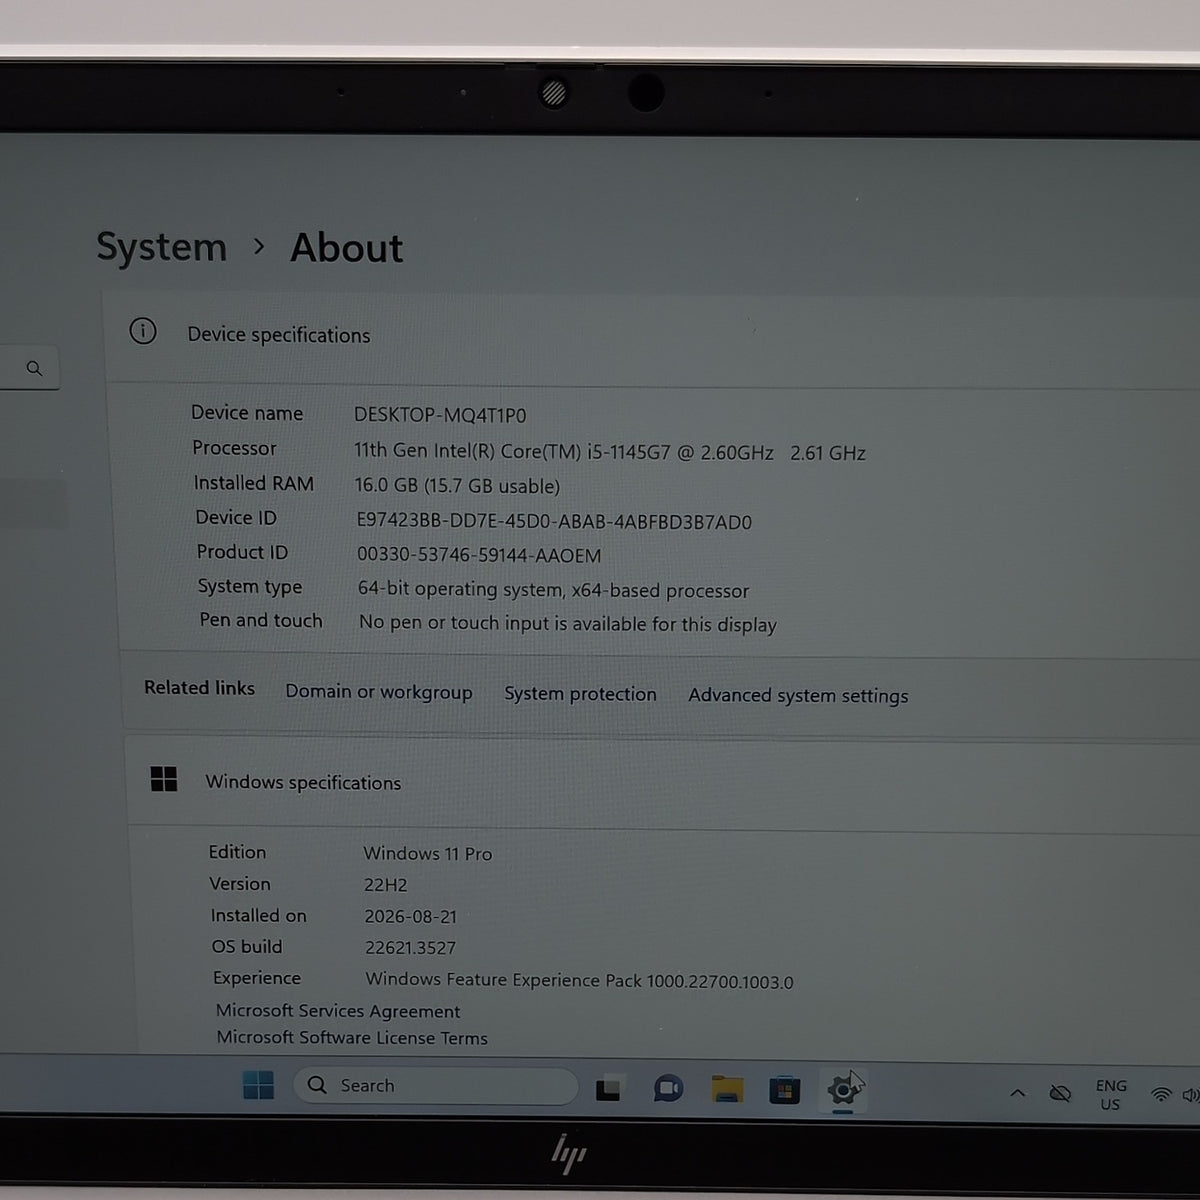The width and height of the screenshot is (1200, 1200).
Task: Select the No pen or touch text
Action: (x=567, y=624)
